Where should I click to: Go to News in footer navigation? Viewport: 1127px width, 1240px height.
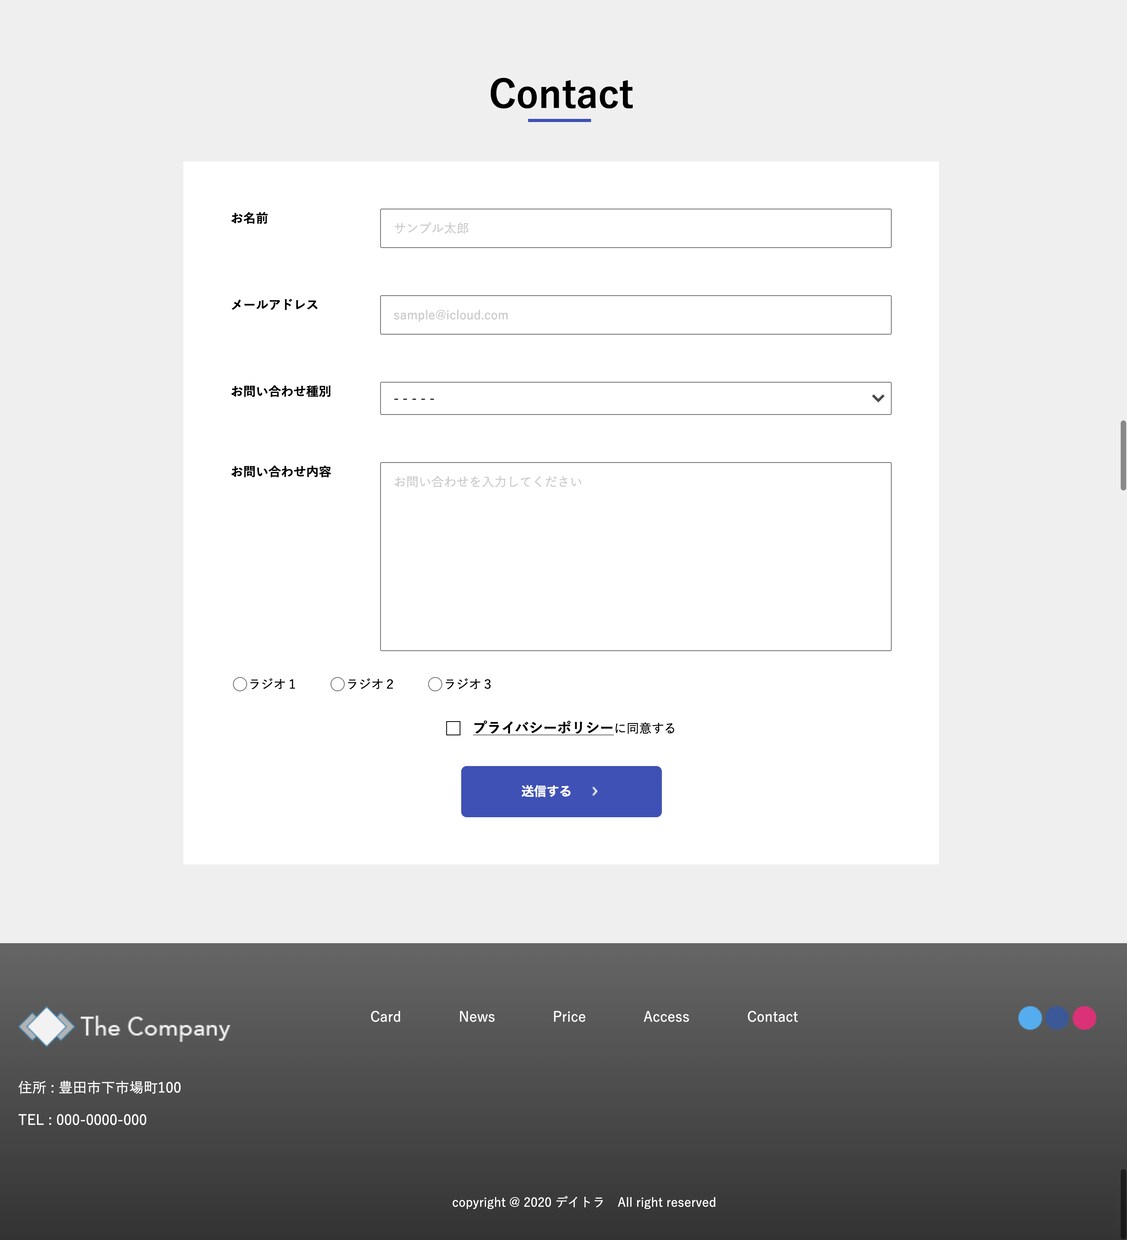click(x=477, y=1017)
